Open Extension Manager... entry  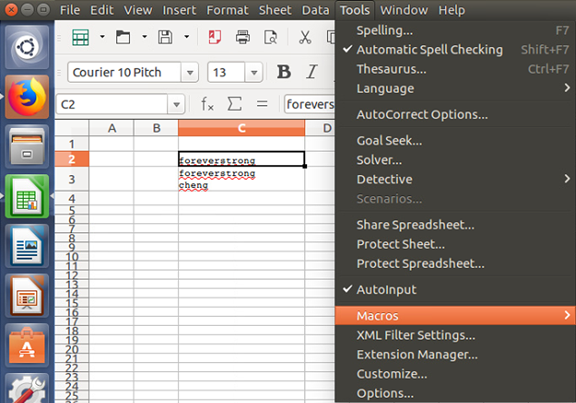click(455, 355)
